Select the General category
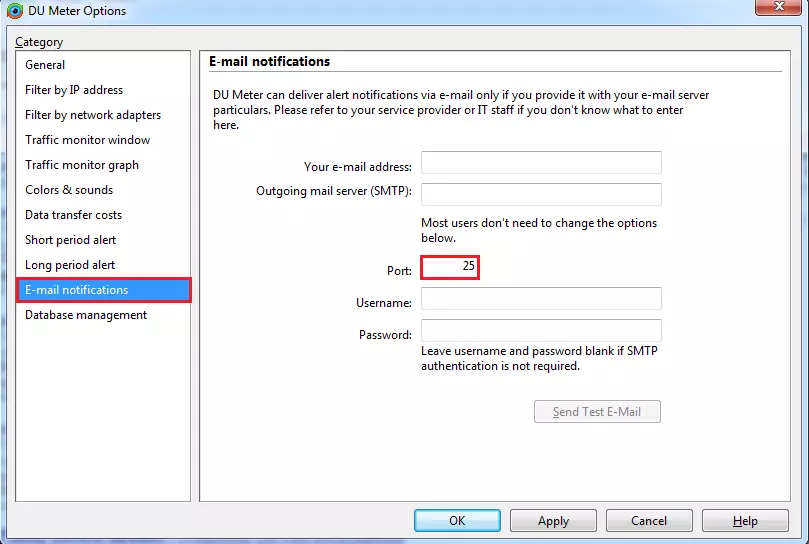Viewport: 809px width, 544px height. tap(103, 65)
